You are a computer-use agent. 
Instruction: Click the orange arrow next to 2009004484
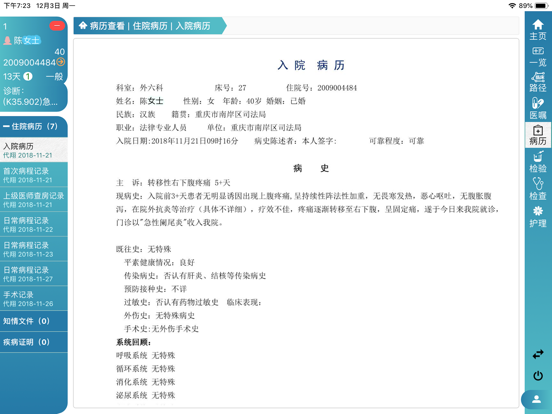click(61, 62)
